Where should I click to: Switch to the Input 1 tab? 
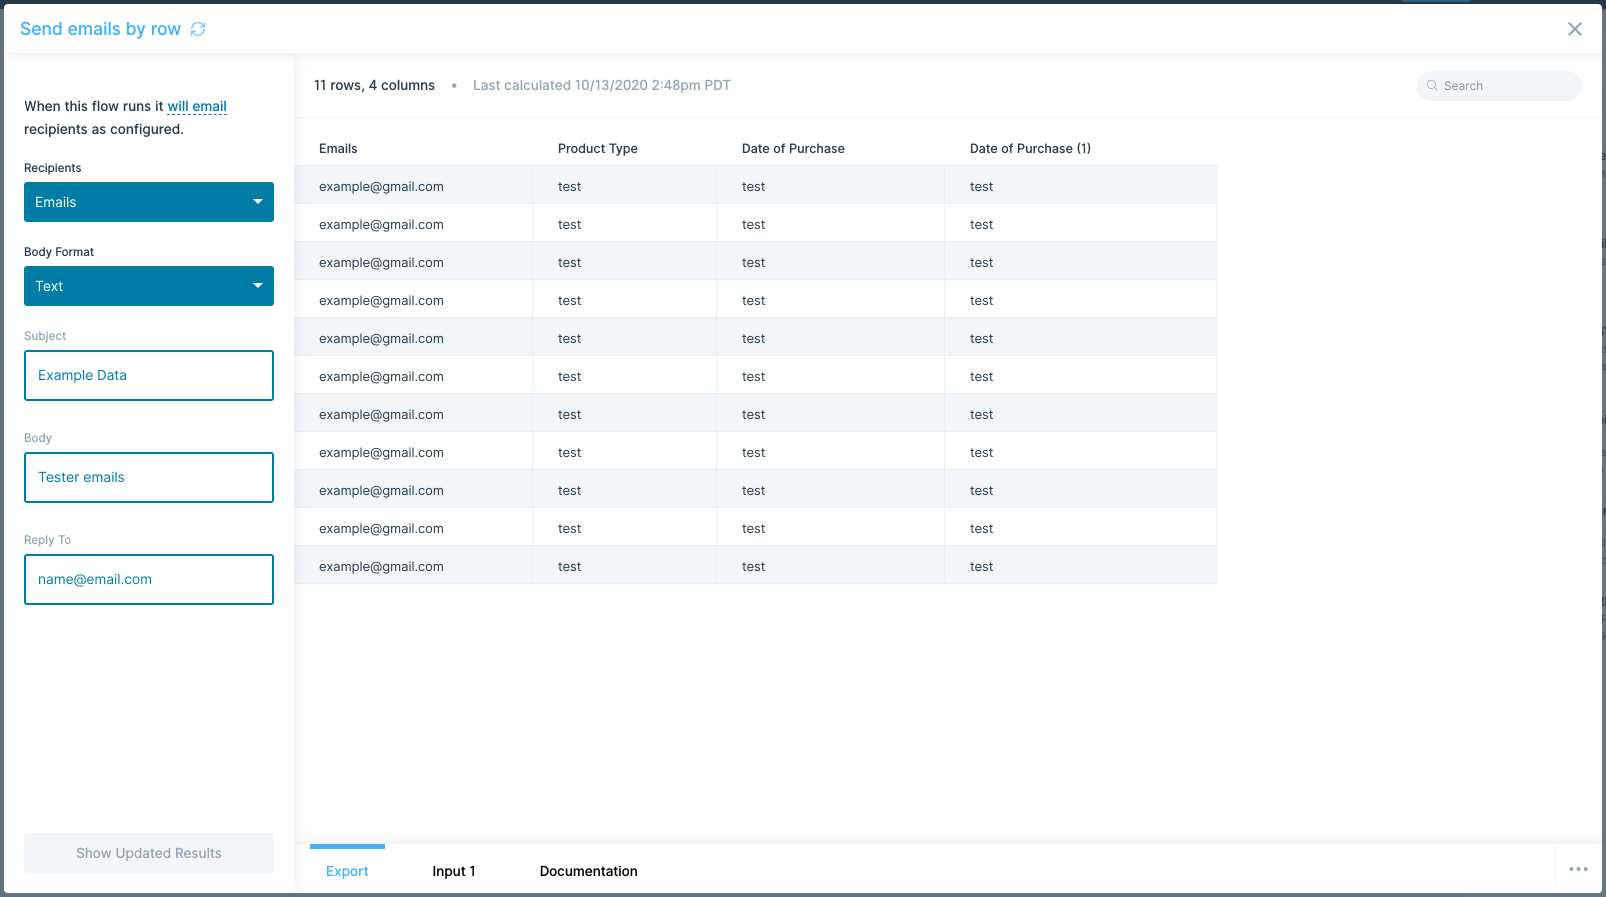[x=454, y=871]
